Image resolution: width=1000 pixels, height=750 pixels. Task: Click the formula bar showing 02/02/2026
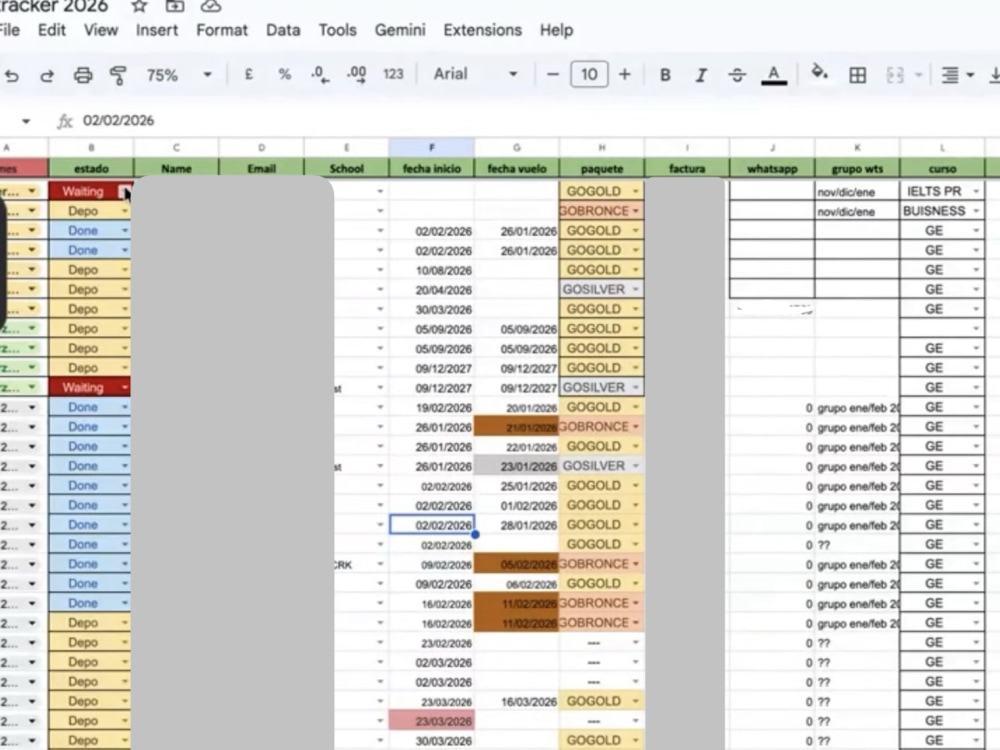[119, 121]
